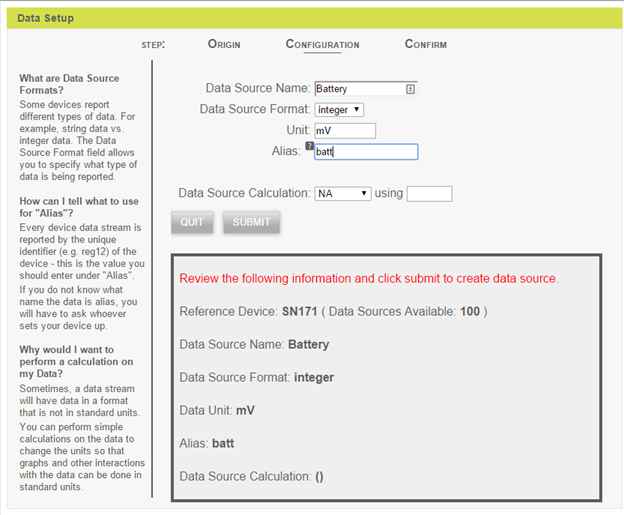Click the red review instruction text
The width and height of the screenshot is (624, 515).
point(369,278)
